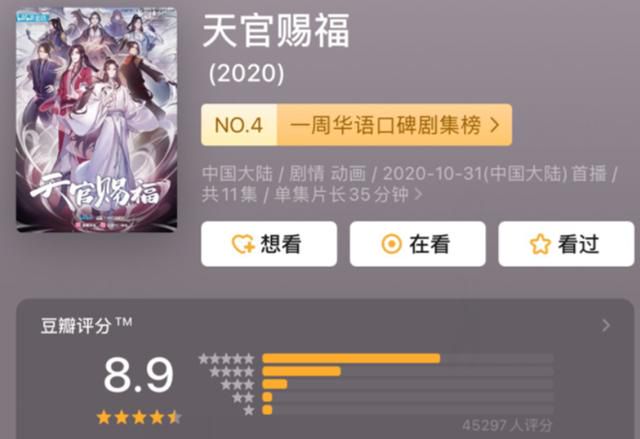Tap the five-star rating bar
640x439 pixels.
click(x=408, y=359)
